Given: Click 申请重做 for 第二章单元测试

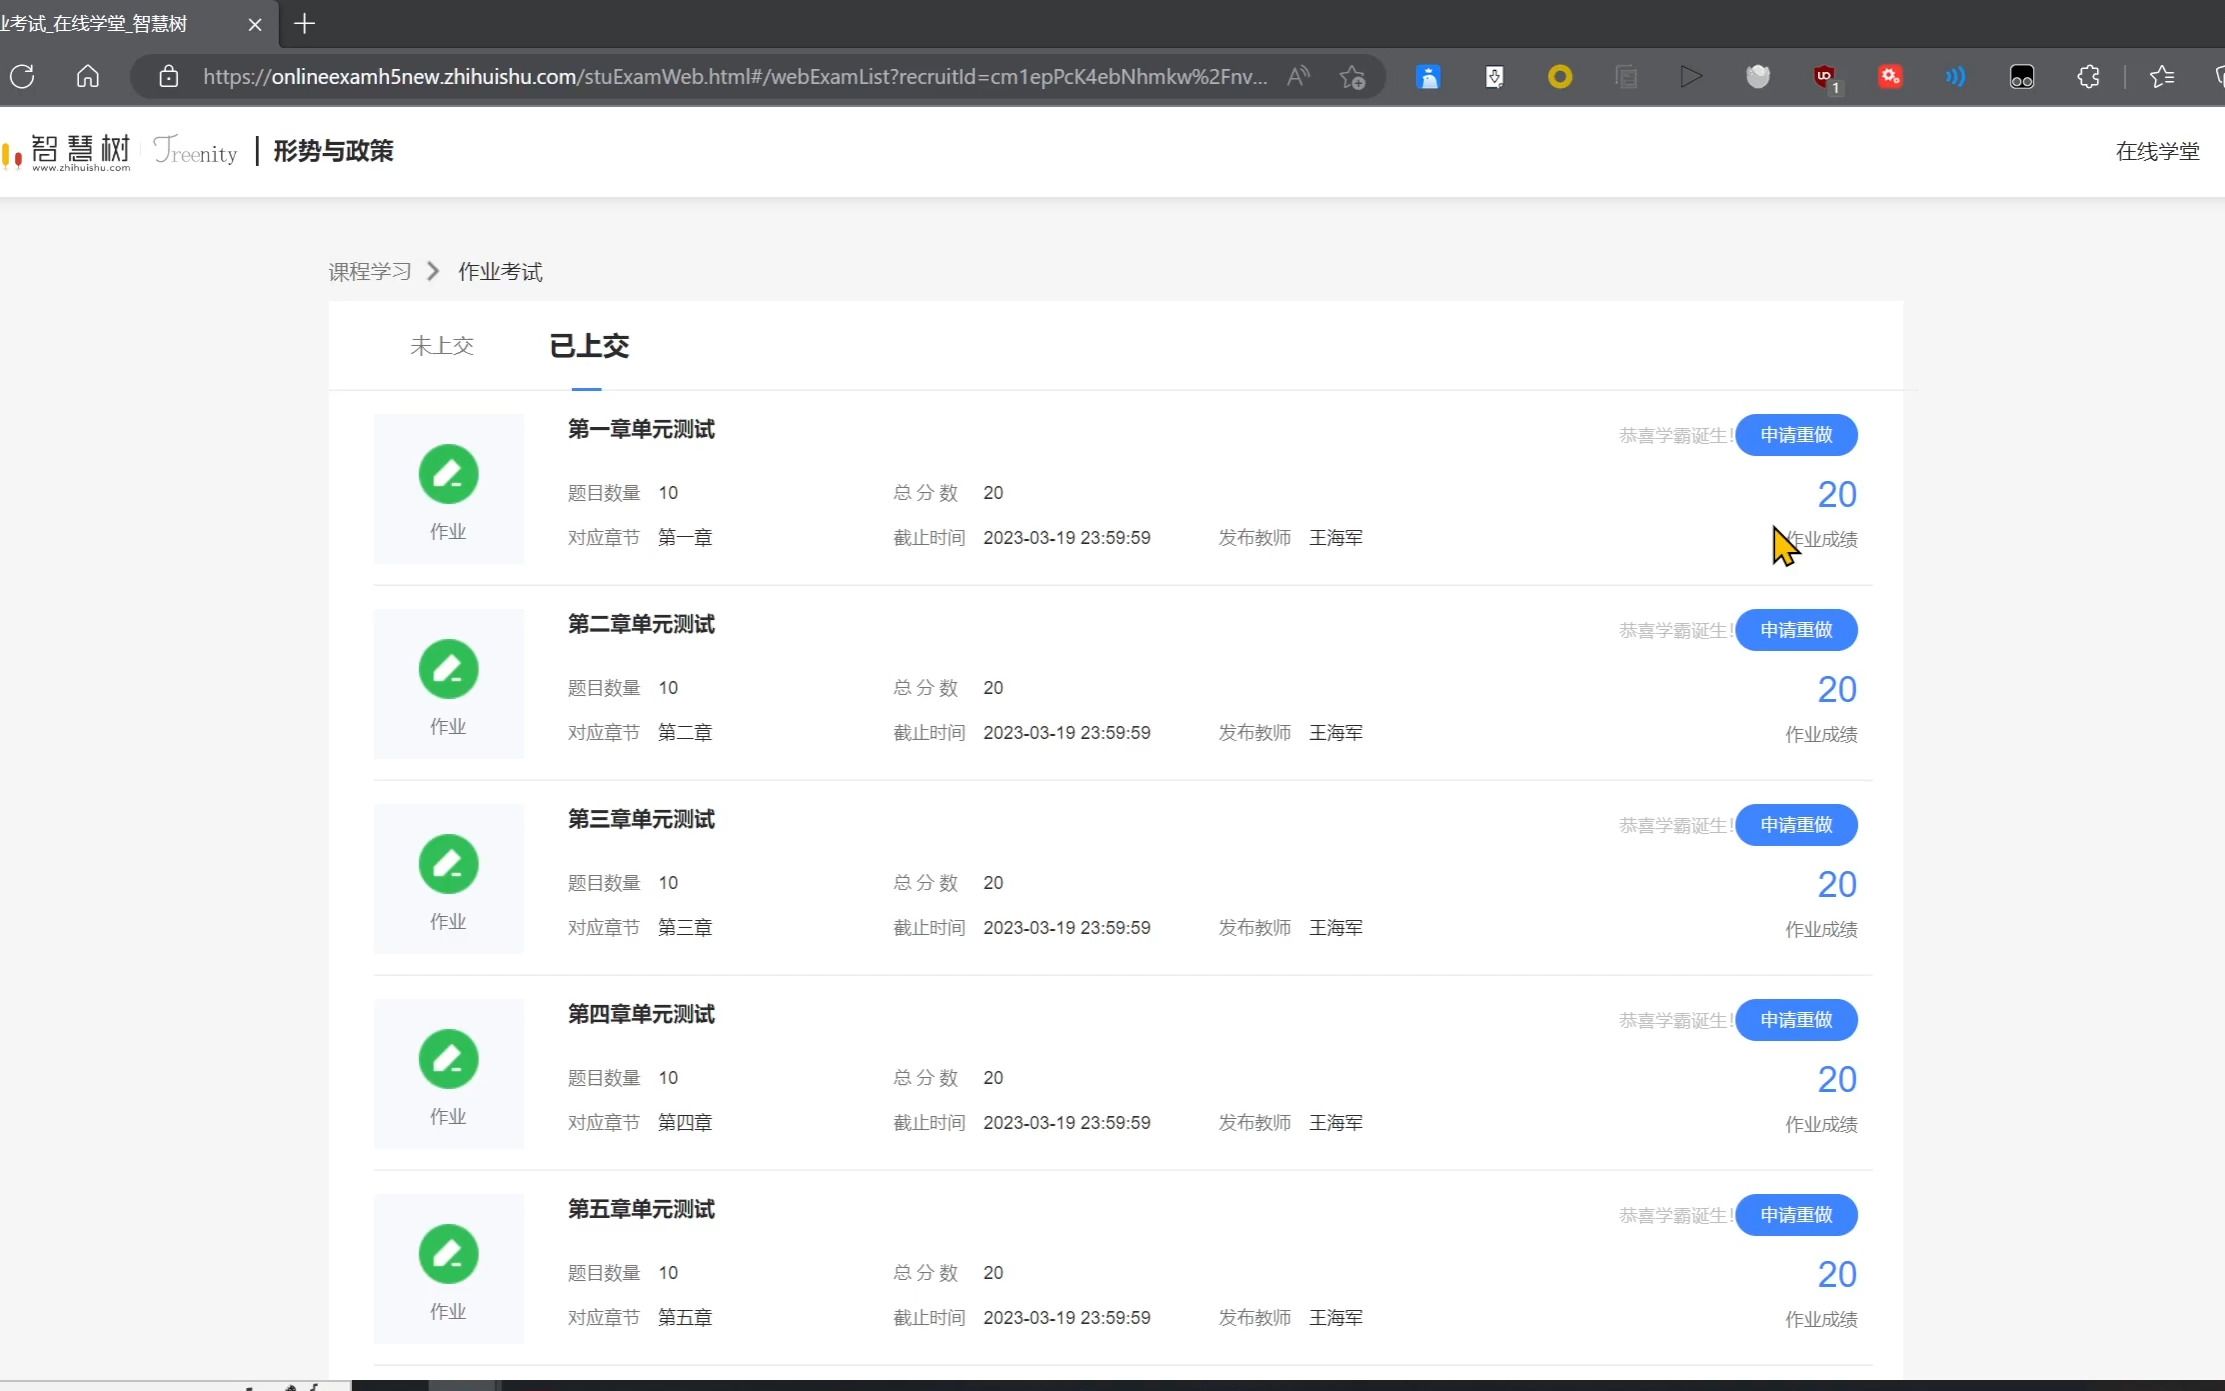Looking at the screenshot, I should pos(1796,630).
